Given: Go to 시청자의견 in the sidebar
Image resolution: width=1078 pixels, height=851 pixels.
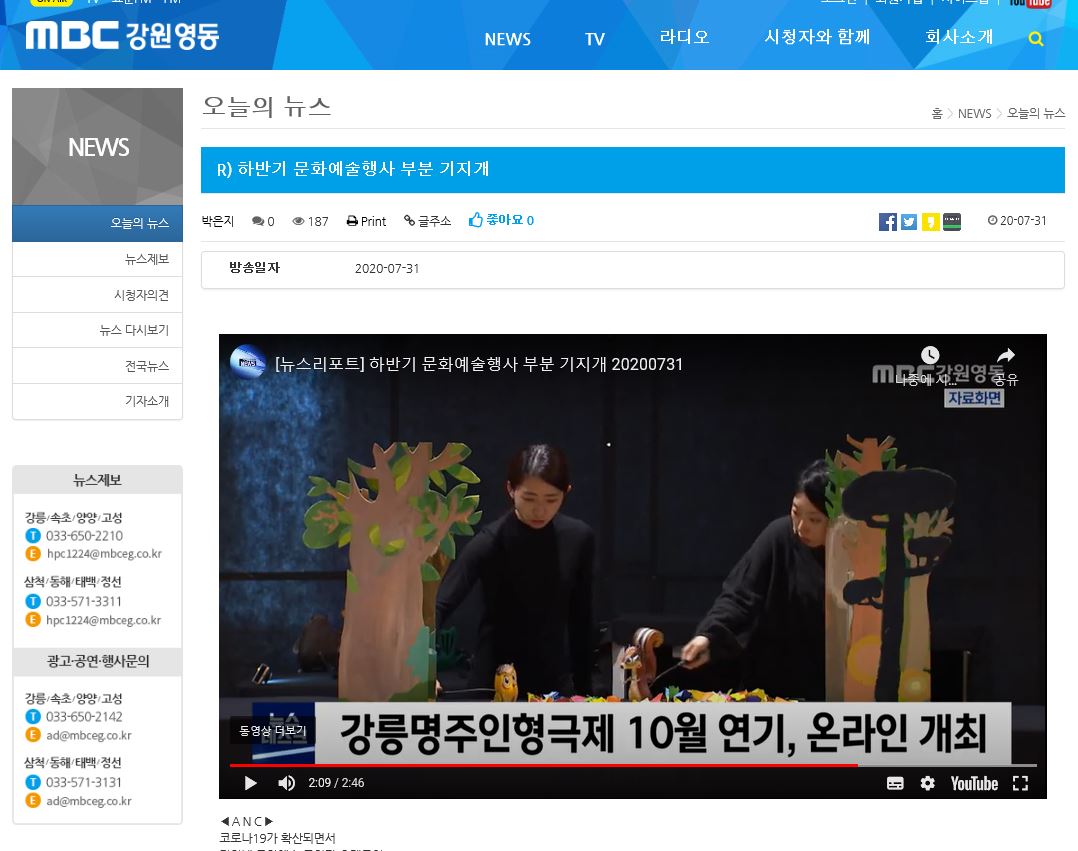Looking at the screenshot, I should pyautogui.click(x=98, y=295).
